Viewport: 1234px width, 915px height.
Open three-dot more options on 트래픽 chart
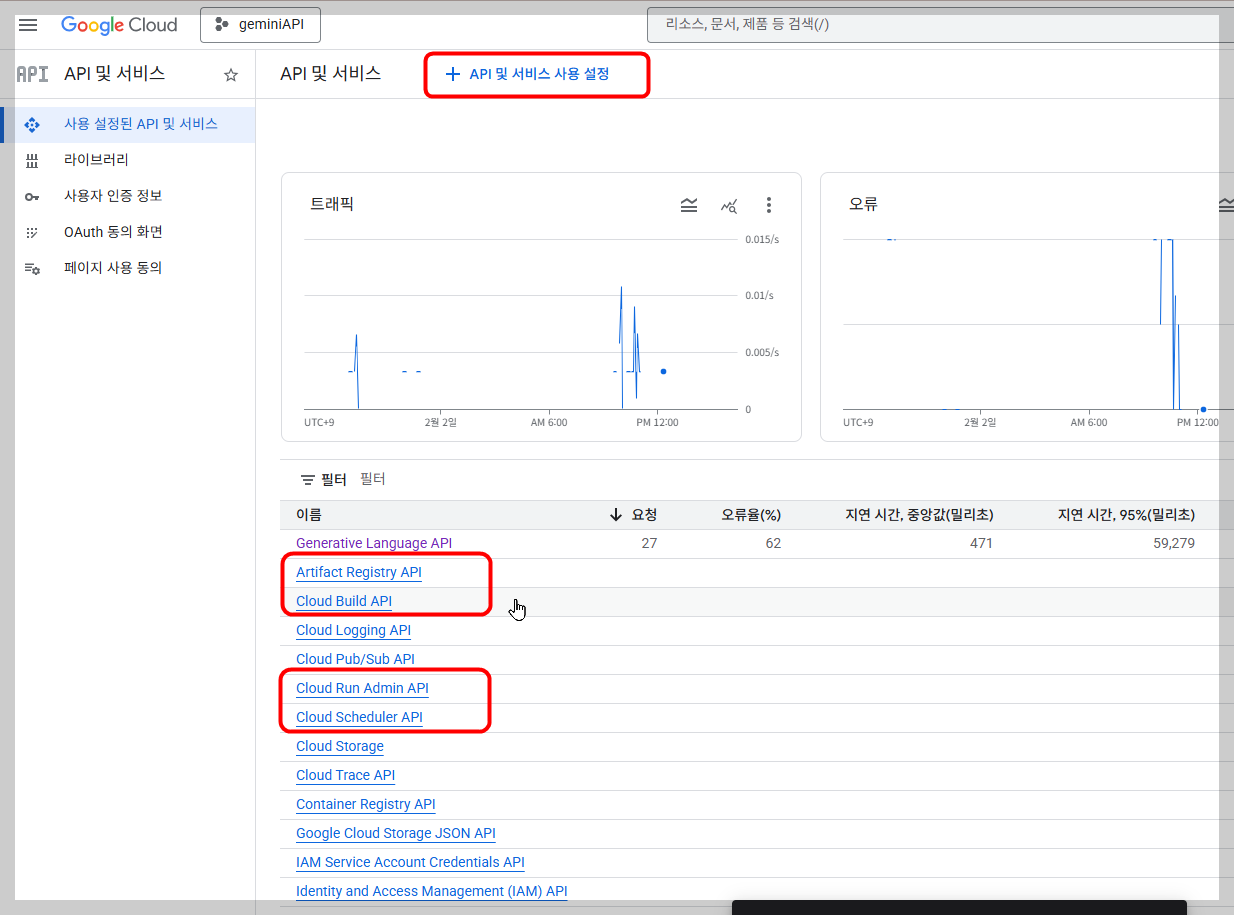coord(769,205)
